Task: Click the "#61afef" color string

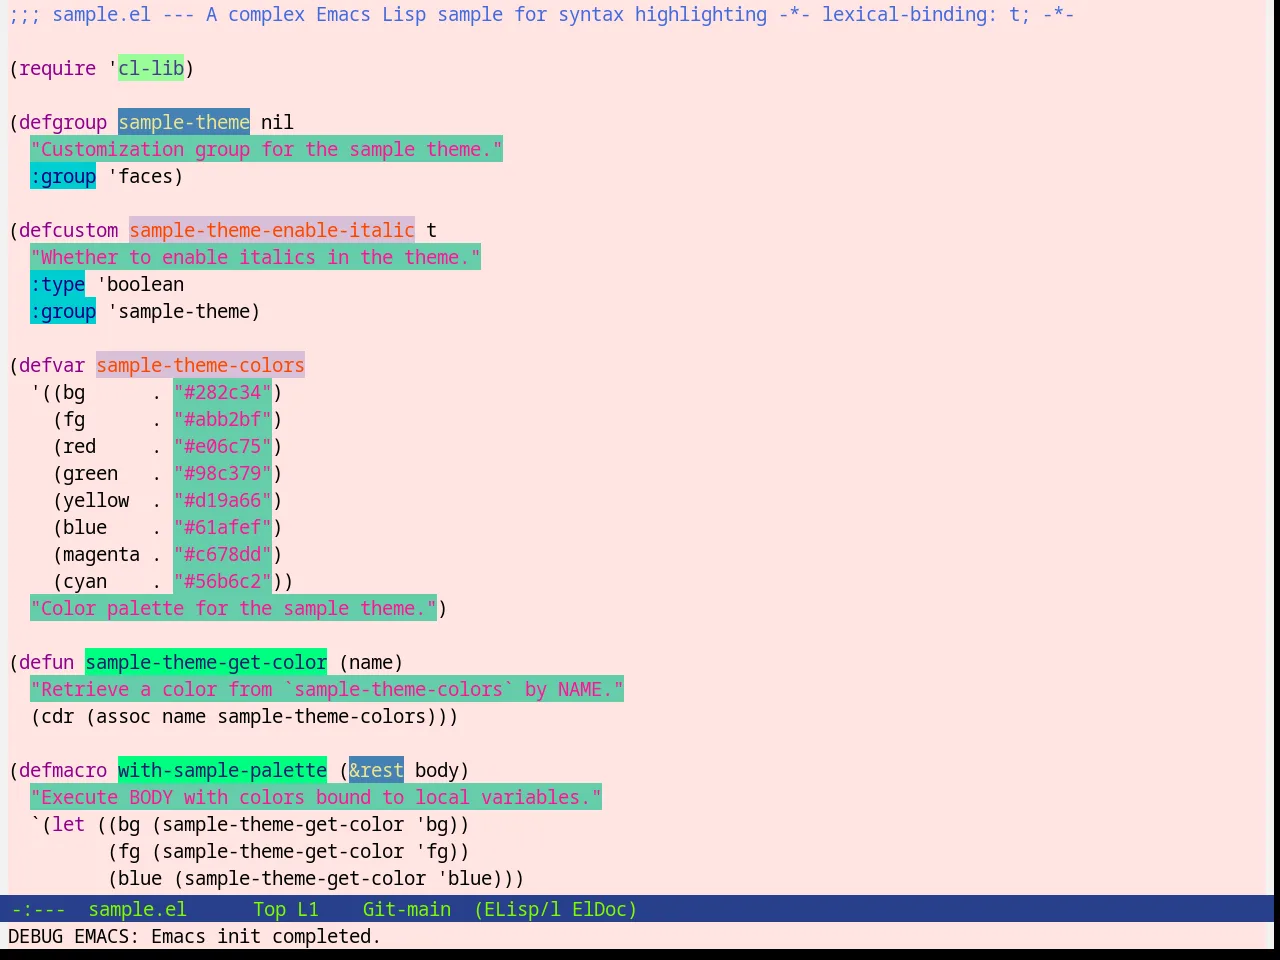Action: point(222,527)
